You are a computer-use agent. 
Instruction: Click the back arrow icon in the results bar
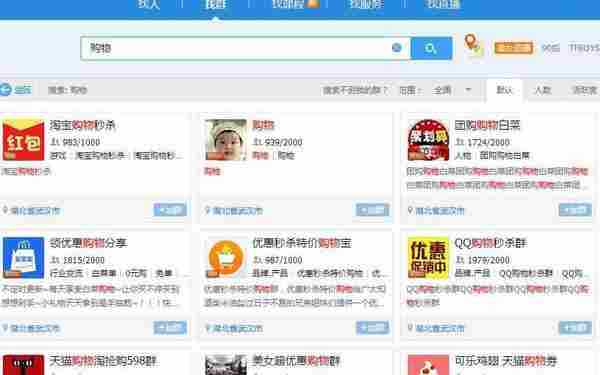5,90
